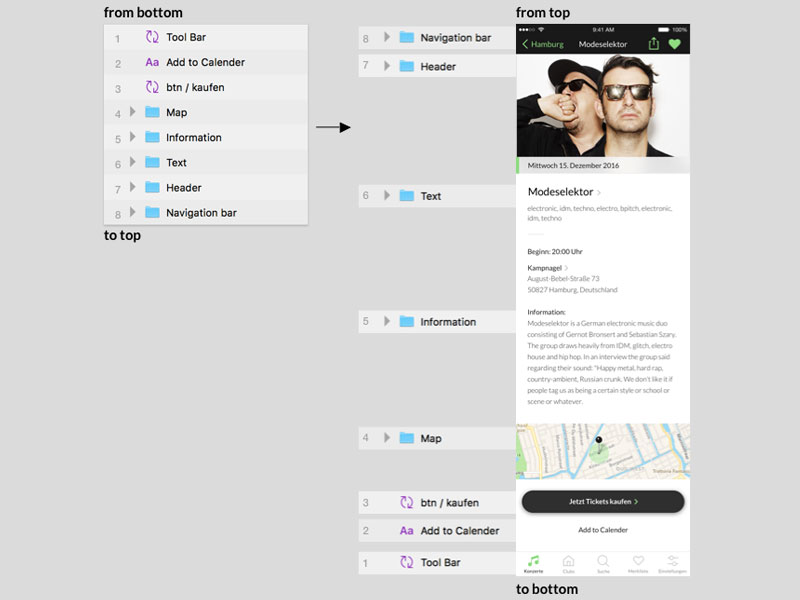Screen dimensions: 800x600
Task: Open the Modeselektor artist title link
Action: [560, 191]
